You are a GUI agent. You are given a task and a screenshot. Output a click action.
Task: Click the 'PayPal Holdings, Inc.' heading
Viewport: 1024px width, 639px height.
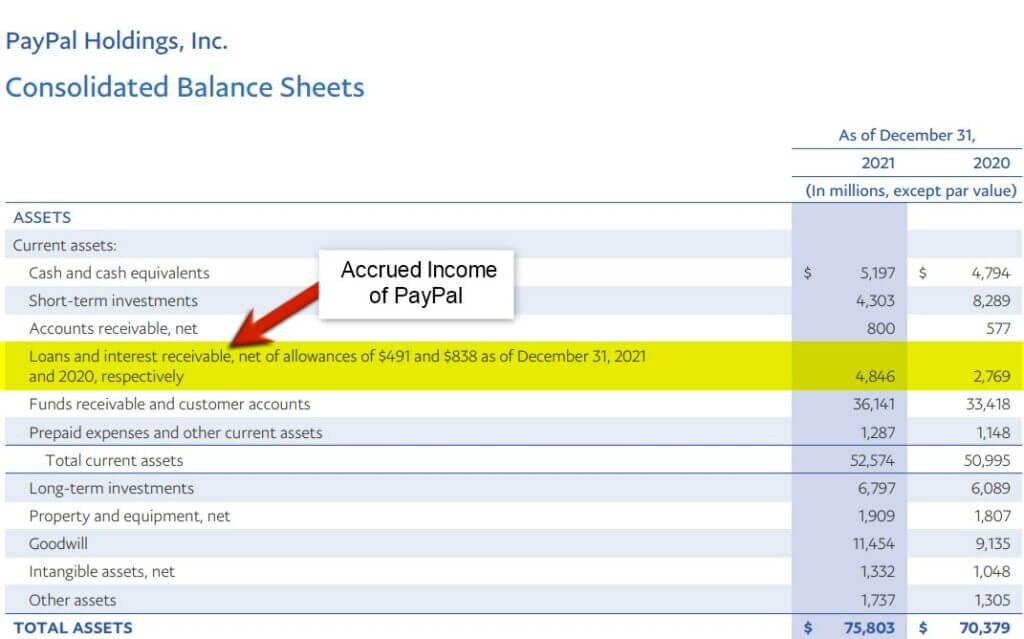click(x=116, y=41)
